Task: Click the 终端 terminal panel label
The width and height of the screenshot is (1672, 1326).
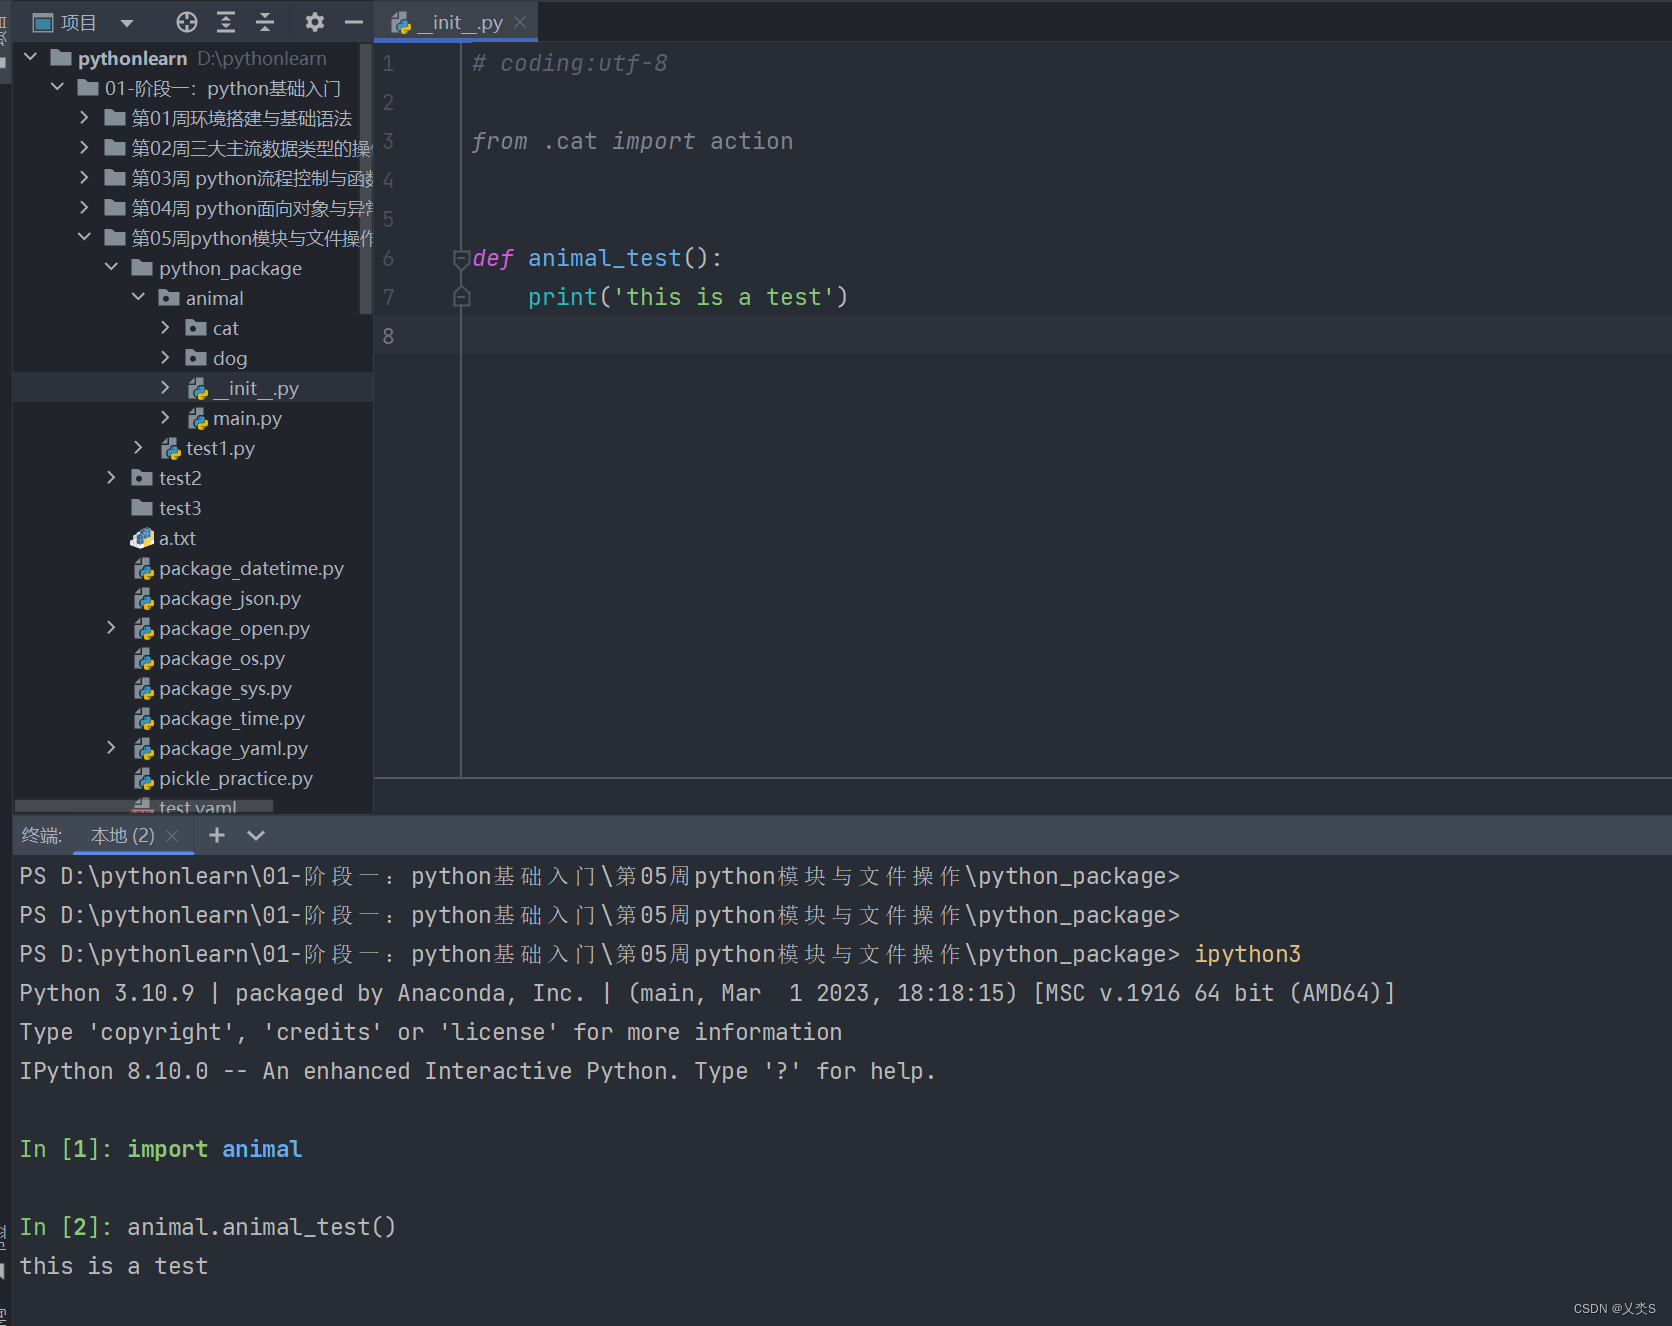Action: (x=42, y=835)
